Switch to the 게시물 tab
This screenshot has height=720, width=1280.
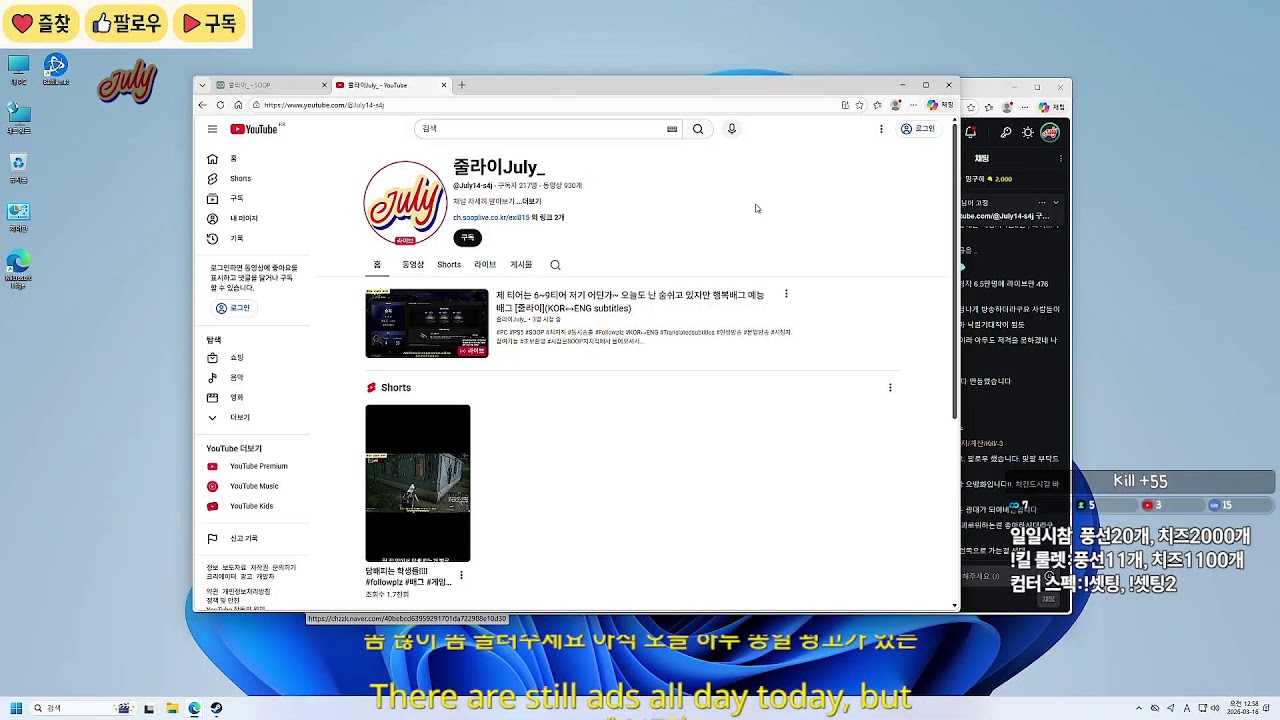pos(521,265)
